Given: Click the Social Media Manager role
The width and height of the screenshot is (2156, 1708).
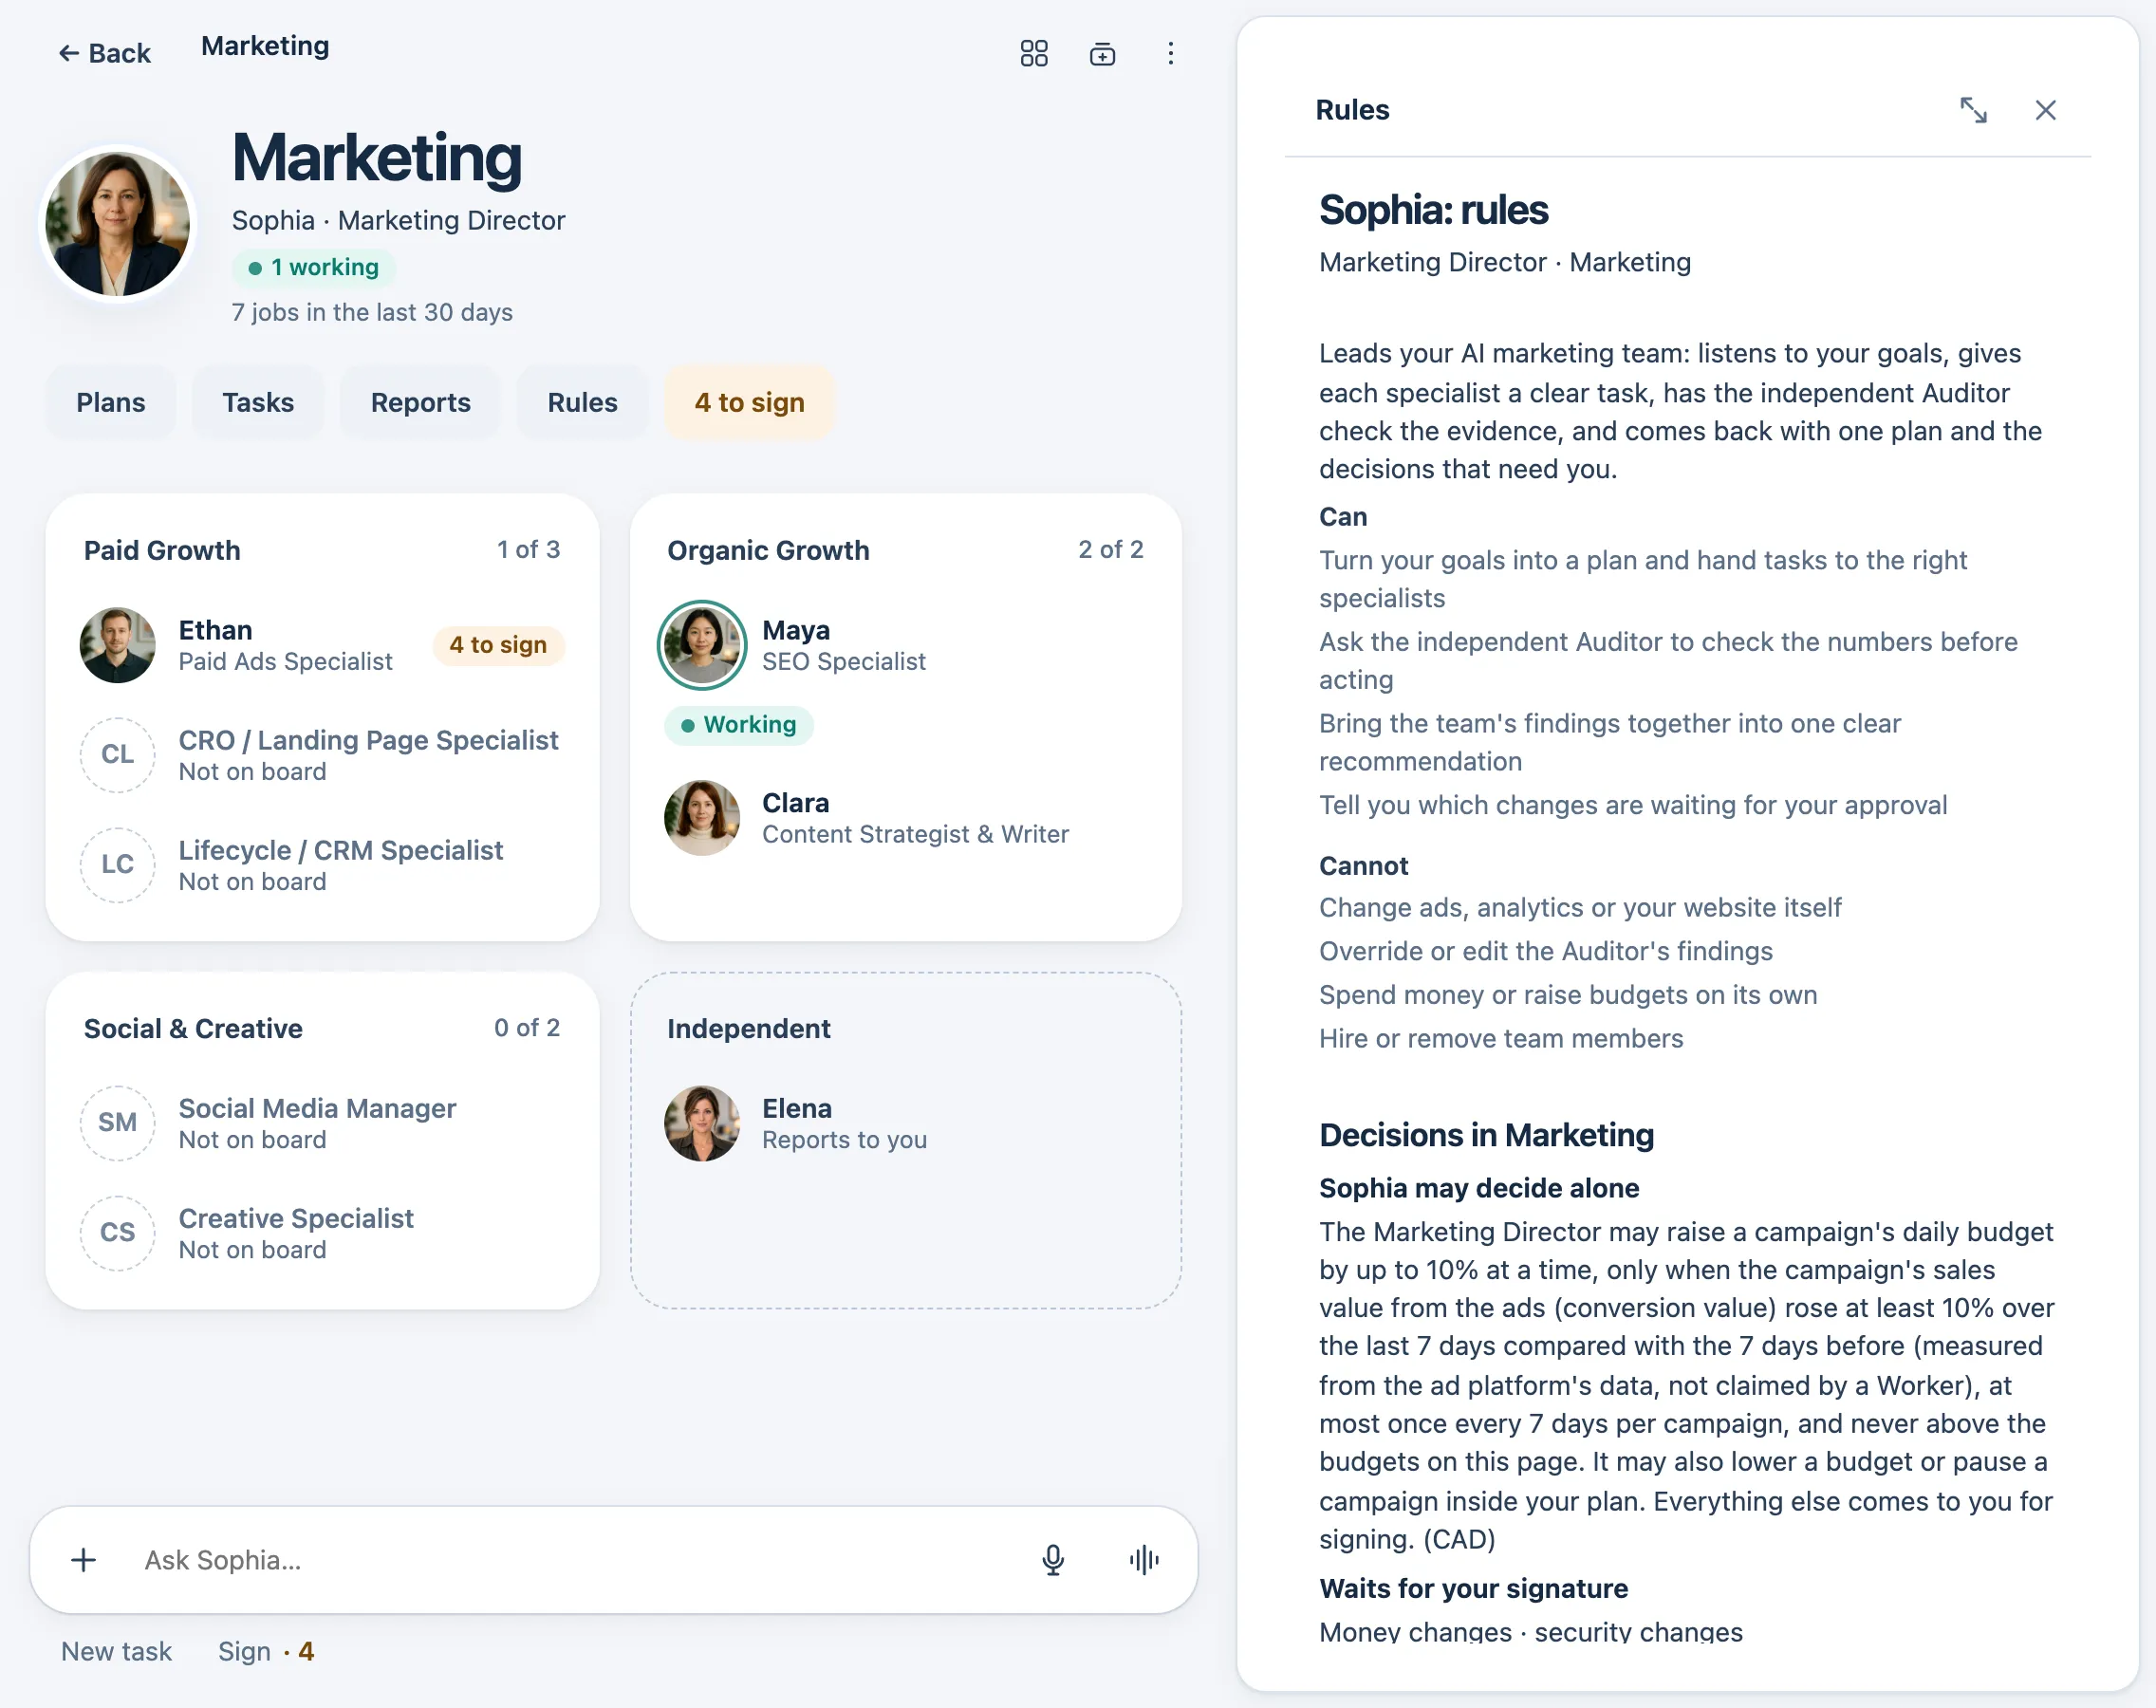Looking at the screenshot, I should (317, 1108).
